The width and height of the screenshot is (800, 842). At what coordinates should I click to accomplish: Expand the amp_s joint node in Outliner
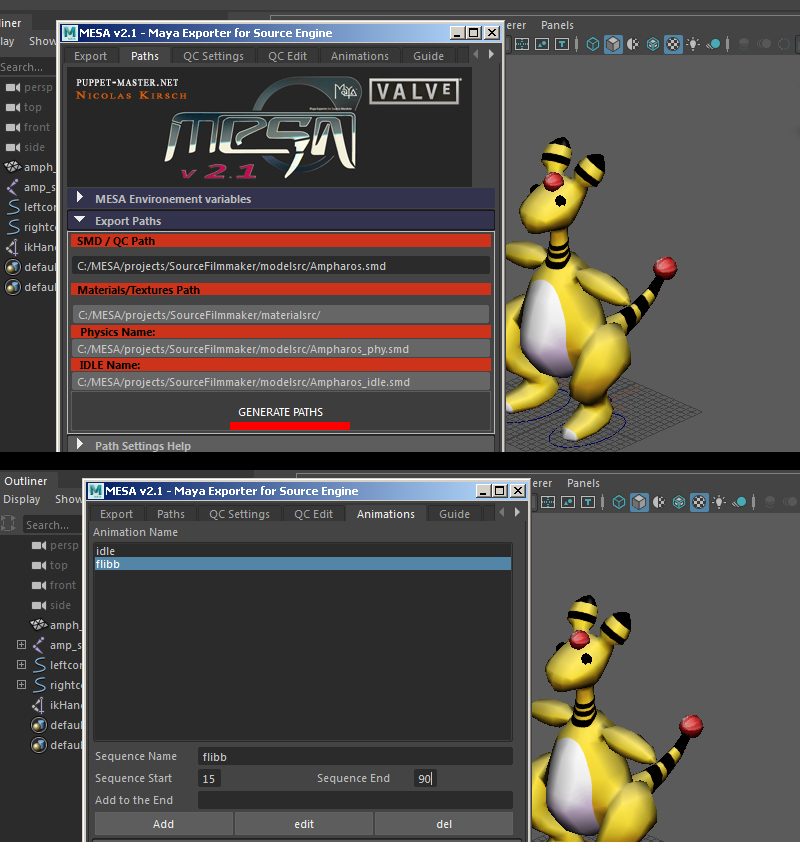click(x=21, y=644)
